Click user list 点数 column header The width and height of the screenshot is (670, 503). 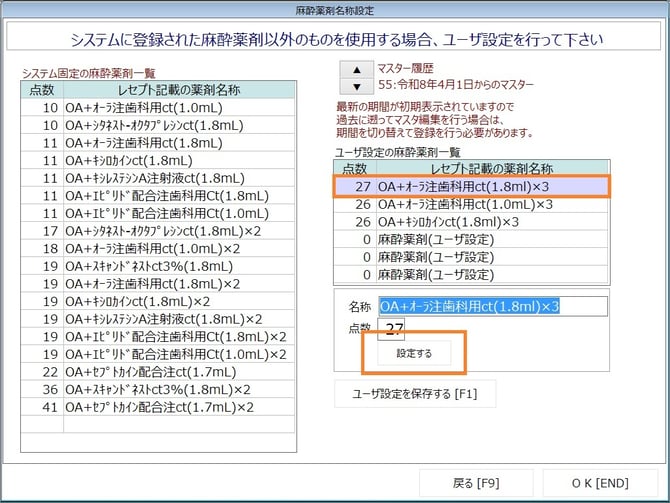click(354, 168)
